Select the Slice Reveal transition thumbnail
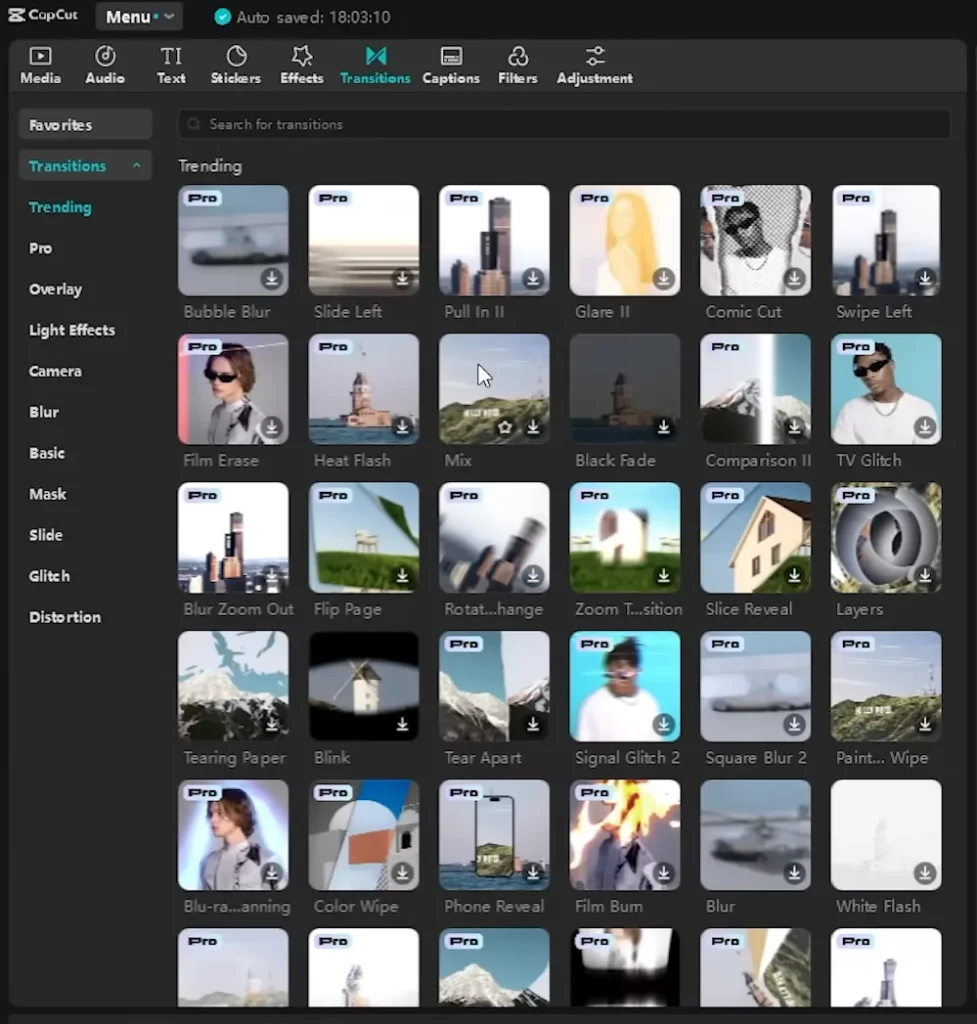This screenshot has width=977, height=1024. (755, 537)
